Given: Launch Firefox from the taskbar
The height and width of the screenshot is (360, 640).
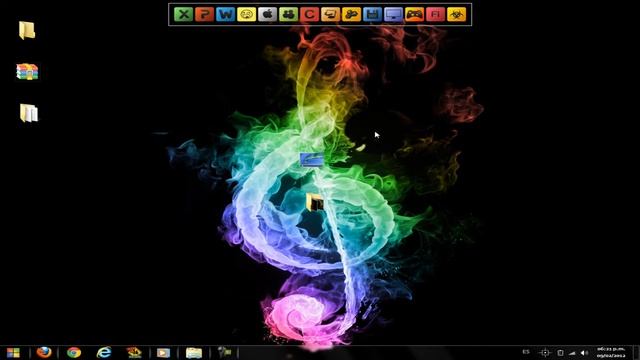Looking at the screenshot, I should coord(44,352).
